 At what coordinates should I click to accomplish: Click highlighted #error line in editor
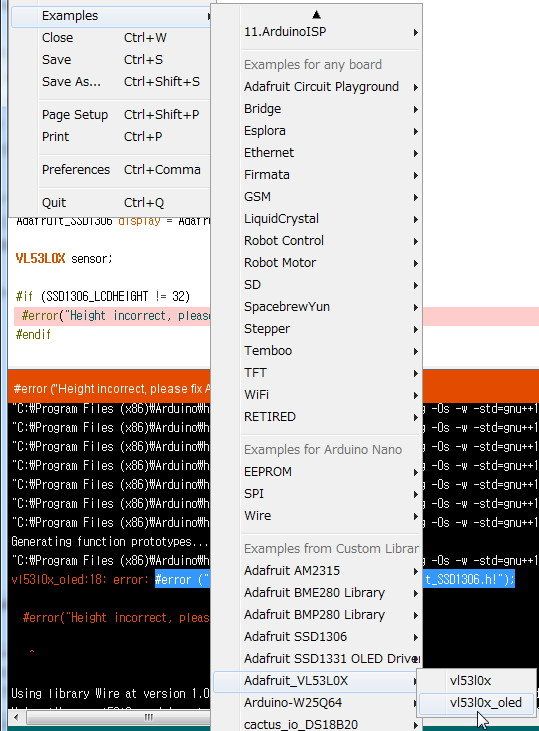[x=112, y=316]
